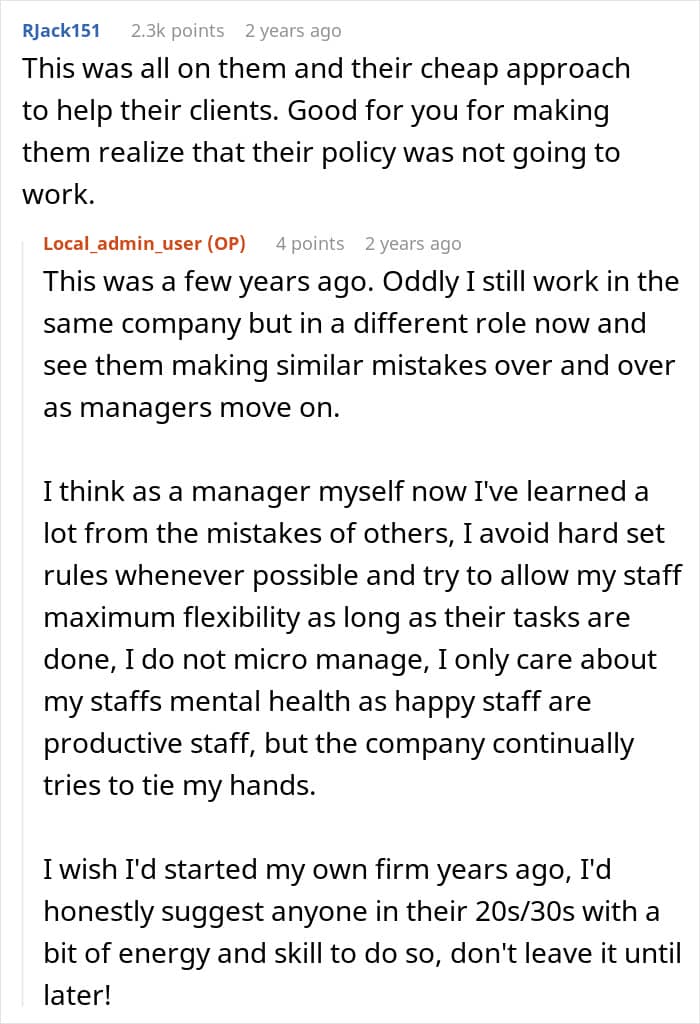Viewport: 700px width, 1024px height.
Task: Click the timestamp on RJack151's comment
Action: [293, 31]
